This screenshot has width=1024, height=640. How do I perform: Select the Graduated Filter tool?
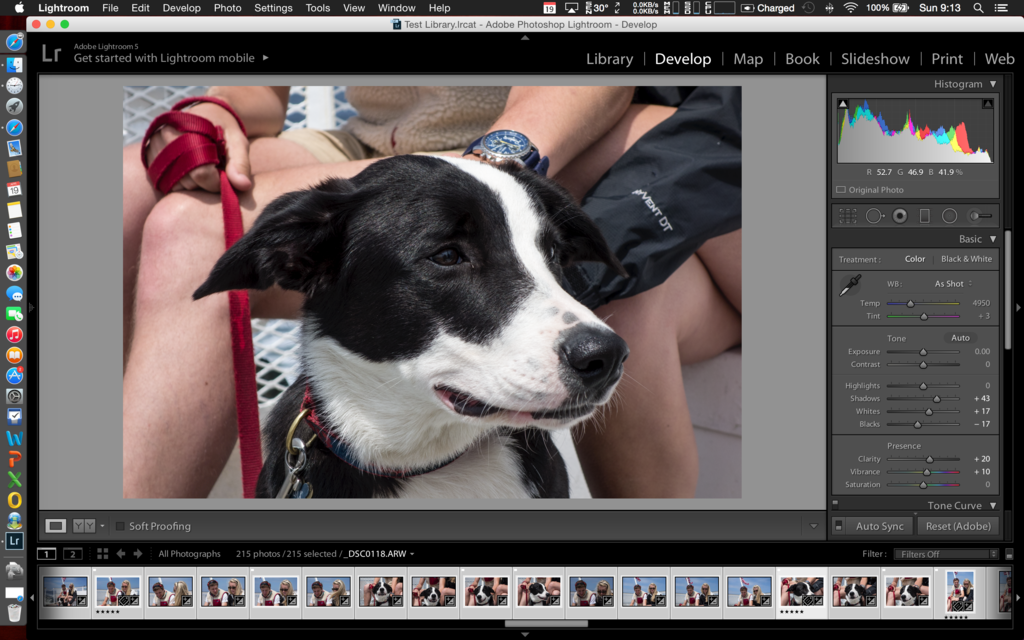[925, 216]
